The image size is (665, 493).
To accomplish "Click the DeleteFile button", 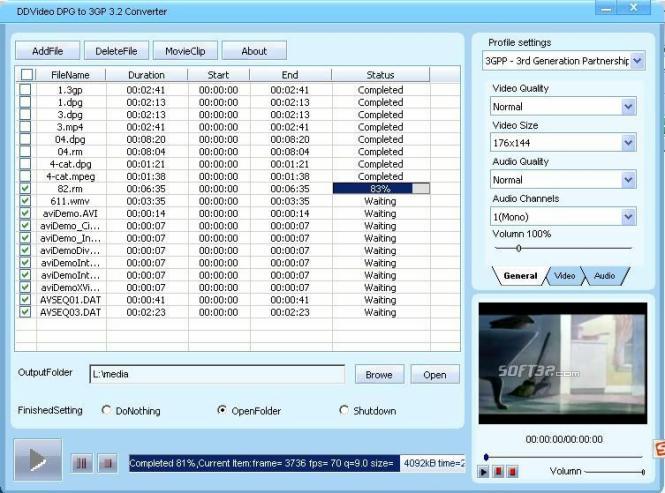I will click(x=116, y=51).
